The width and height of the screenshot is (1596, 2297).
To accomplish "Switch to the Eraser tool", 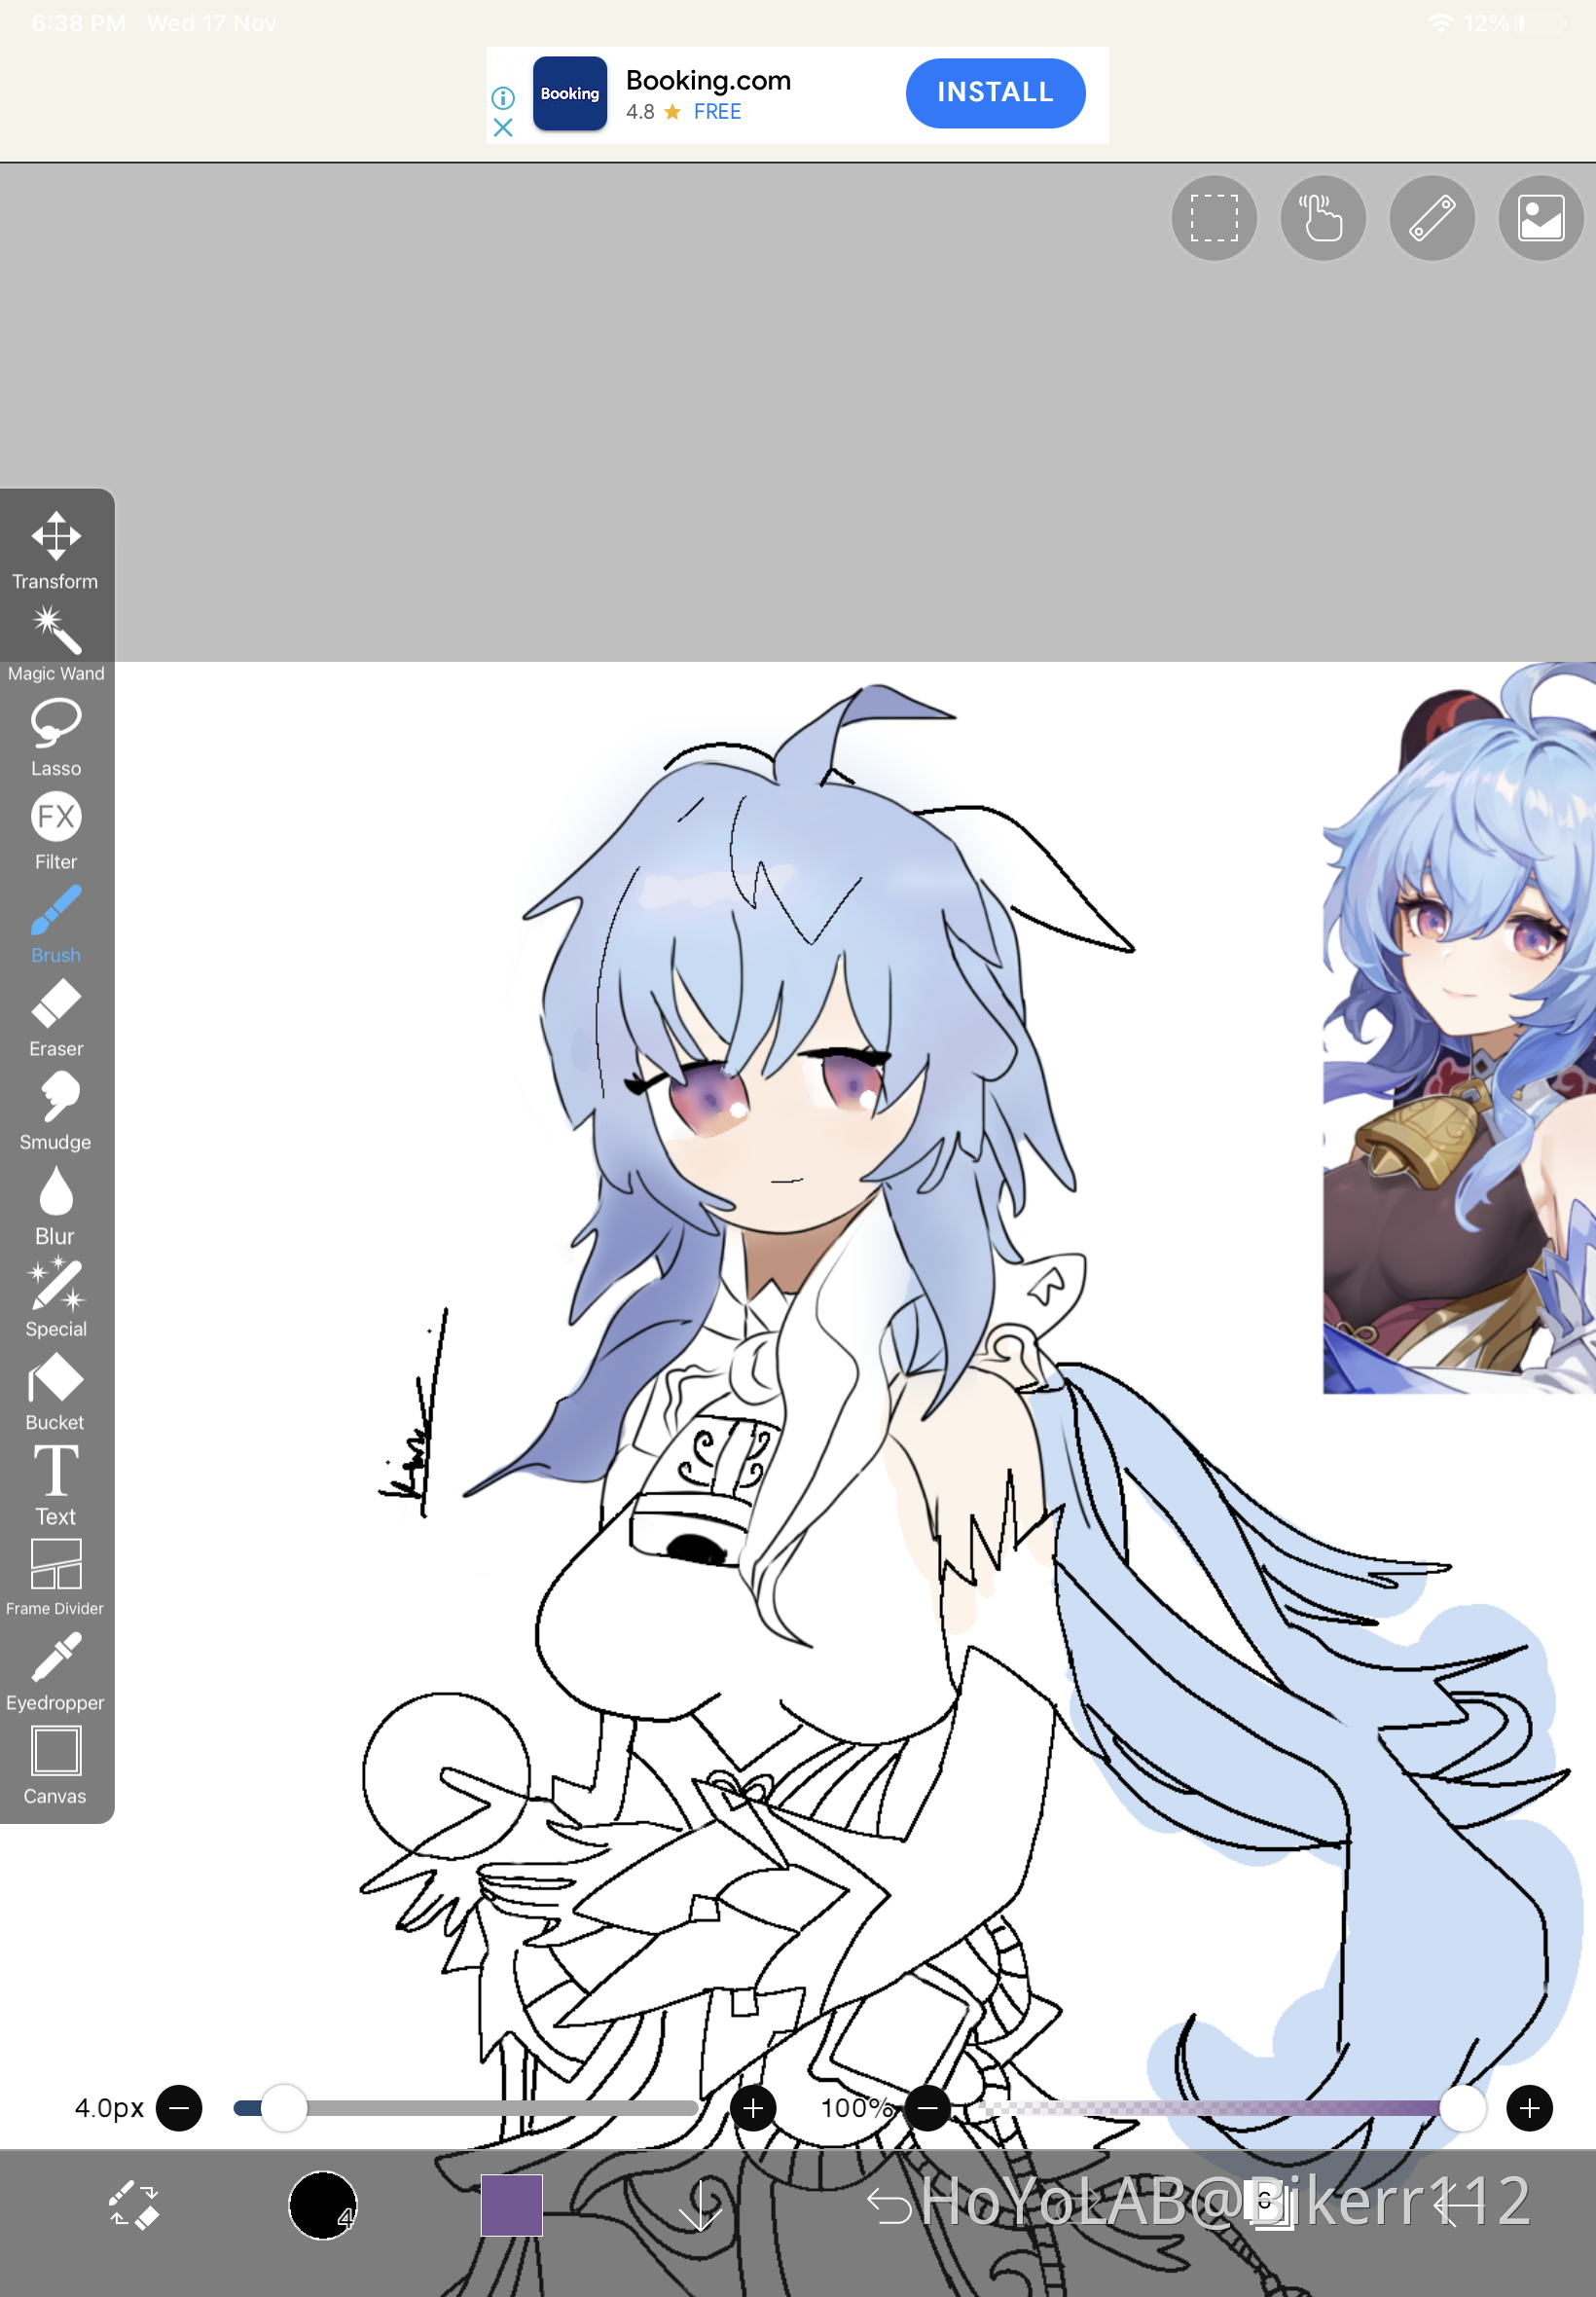I will pos(56,1016).
